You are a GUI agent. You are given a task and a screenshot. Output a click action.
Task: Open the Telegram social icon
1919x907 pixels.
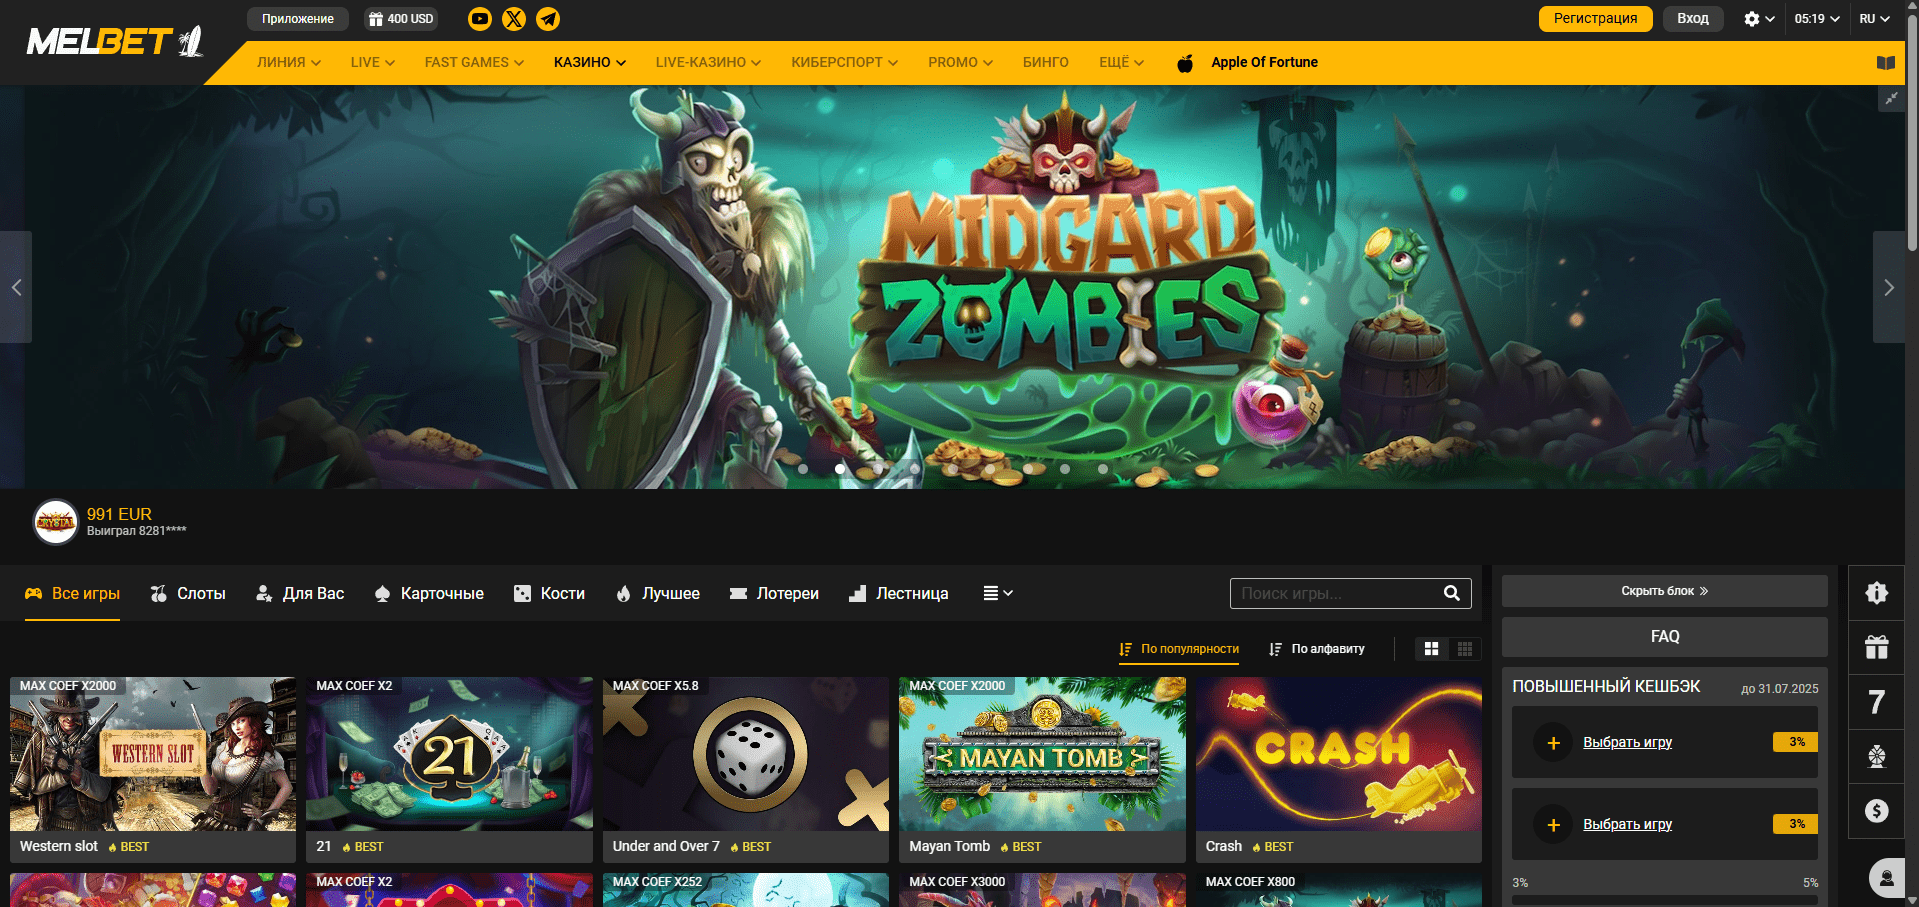tap(548, 19)
